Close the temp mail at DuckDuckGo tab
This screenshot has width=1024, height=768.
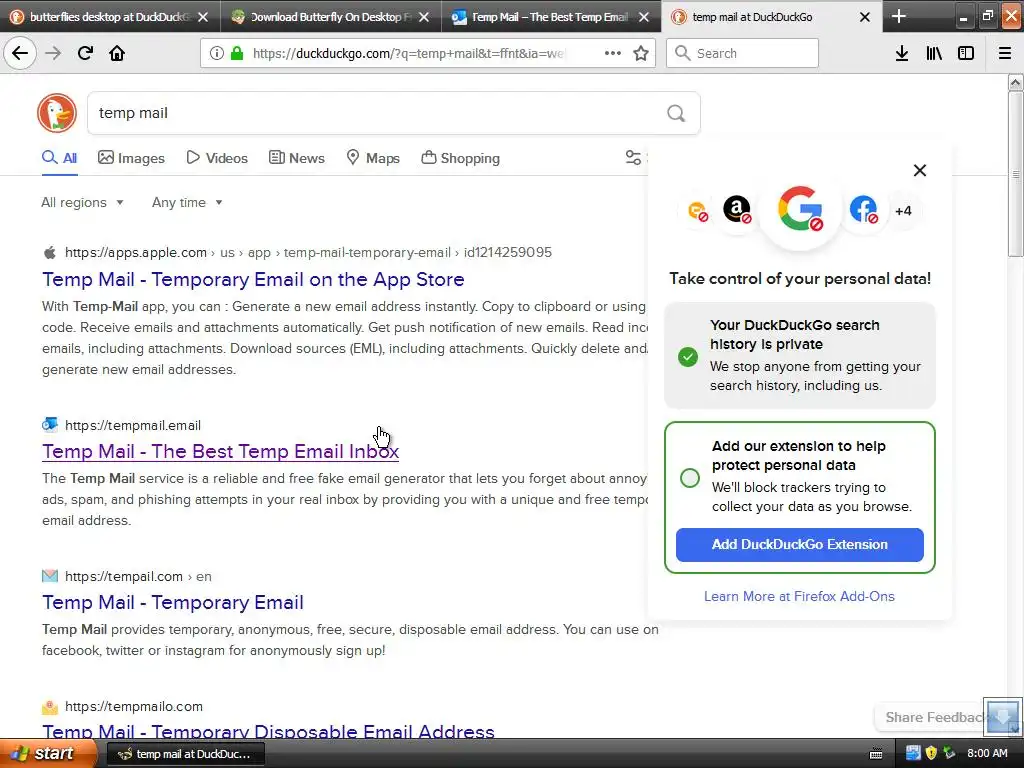pos(865,17)
